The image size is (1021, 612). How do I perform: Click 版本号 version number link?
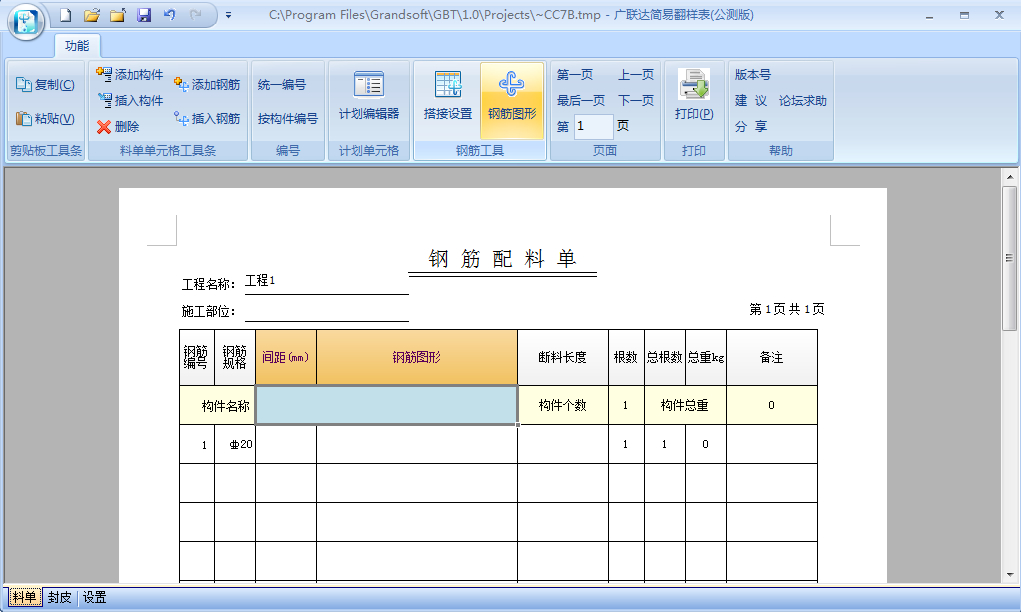click(753, 74)
